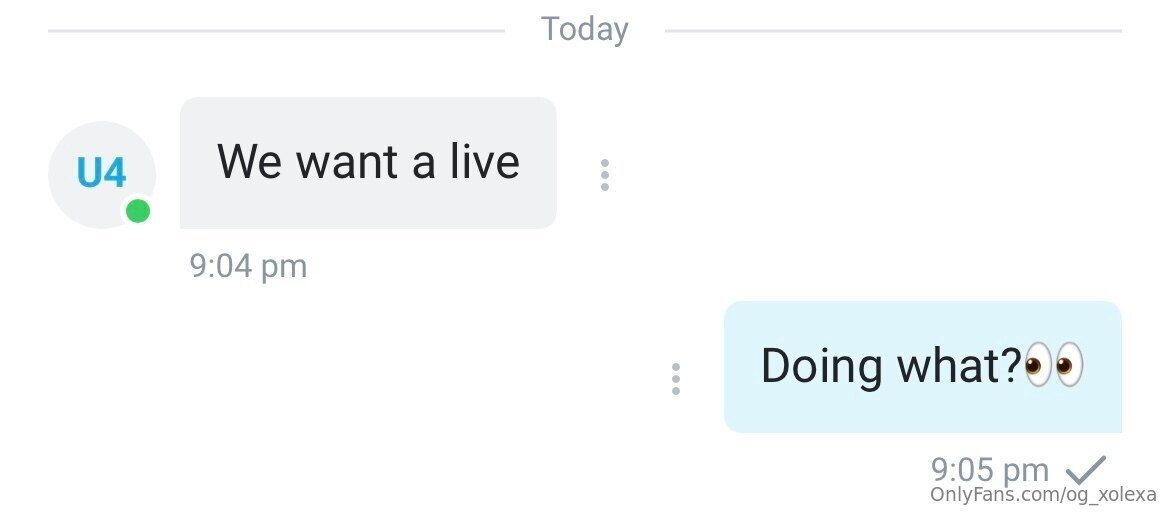1170x519 pixels.
Task: Open the OnlyFans.com/og_xolexa watermark link
Action: (x=1043, y=494)
